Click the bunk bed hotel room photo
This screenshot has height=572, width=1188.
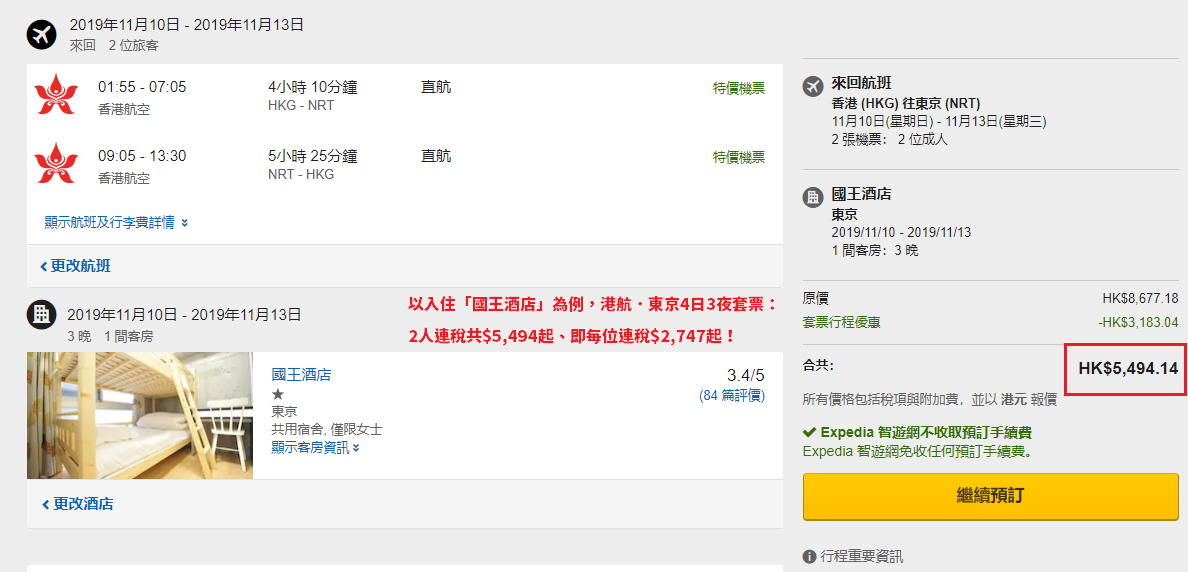(139, 415)
